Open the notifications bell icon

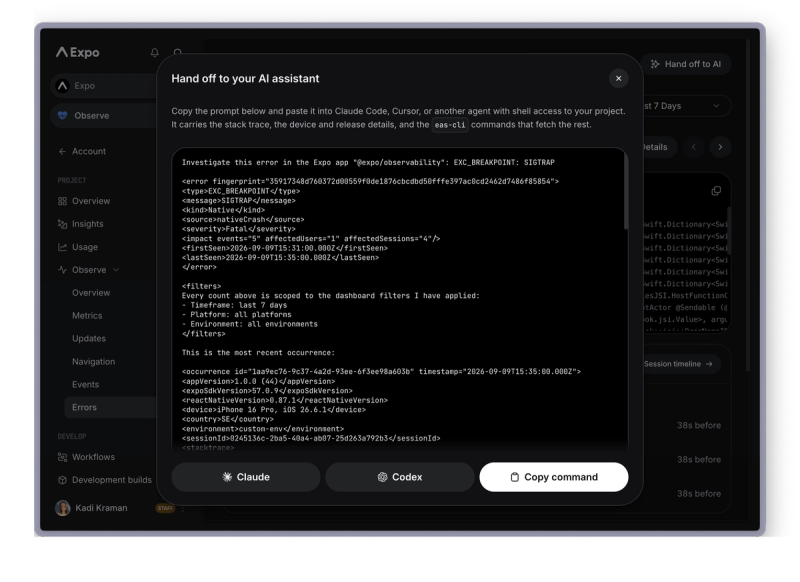(x=155, y=53)
